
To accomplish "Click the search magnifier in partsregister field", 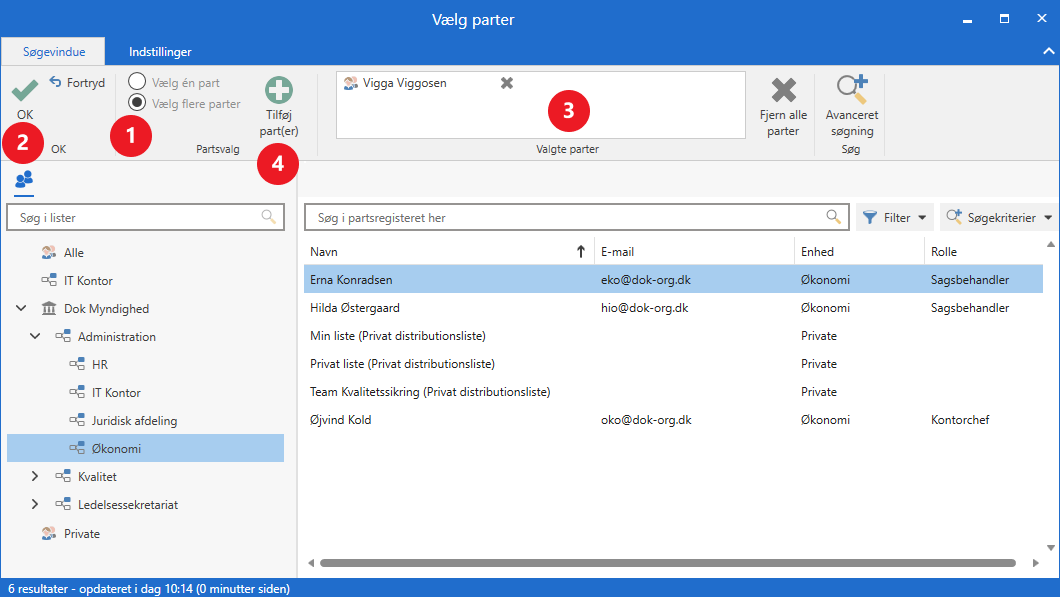I will pos(833,217).
